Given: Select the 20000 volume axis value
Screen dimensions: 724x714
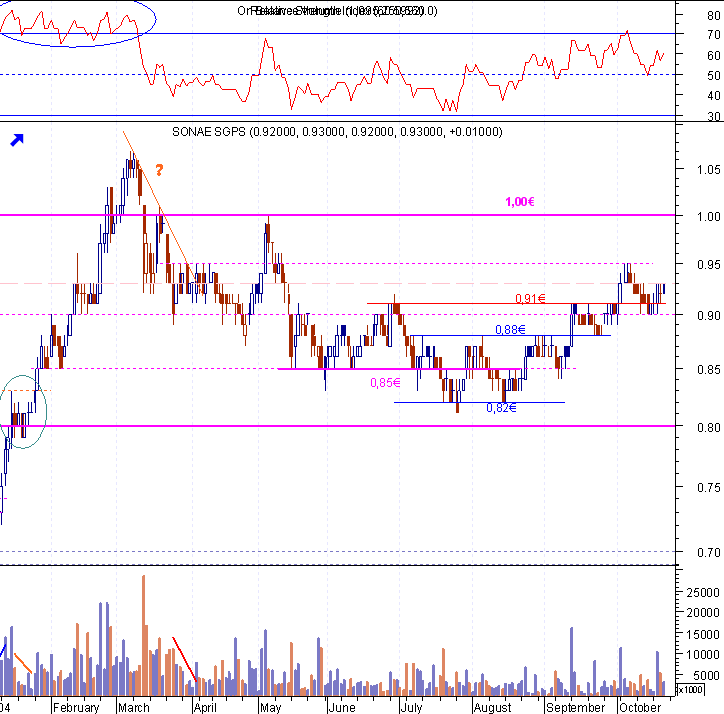Looking at the screenshot, I should (703, 613).
